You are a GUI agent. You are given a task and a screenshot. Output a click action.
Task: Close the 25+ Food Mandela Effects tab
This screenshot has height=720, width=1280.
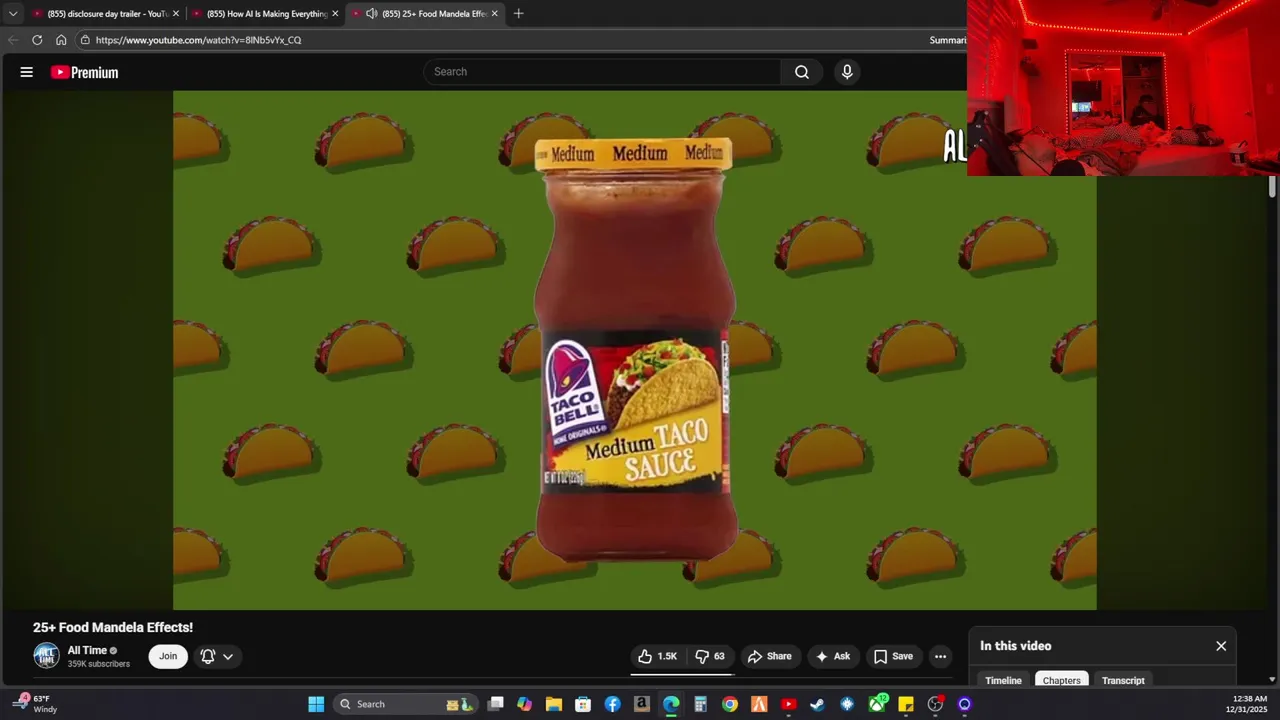(x=494, y=14)
